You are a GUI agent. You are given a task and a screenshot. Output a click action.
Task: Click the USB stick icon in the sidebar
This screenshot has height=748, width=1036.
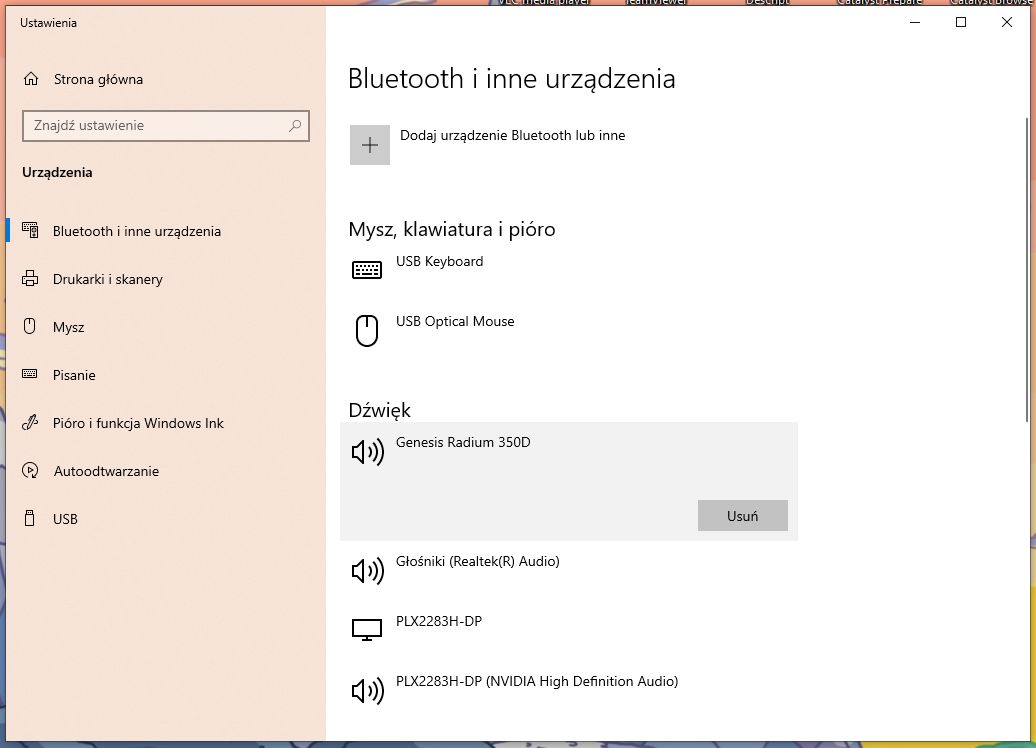[30, 518]
